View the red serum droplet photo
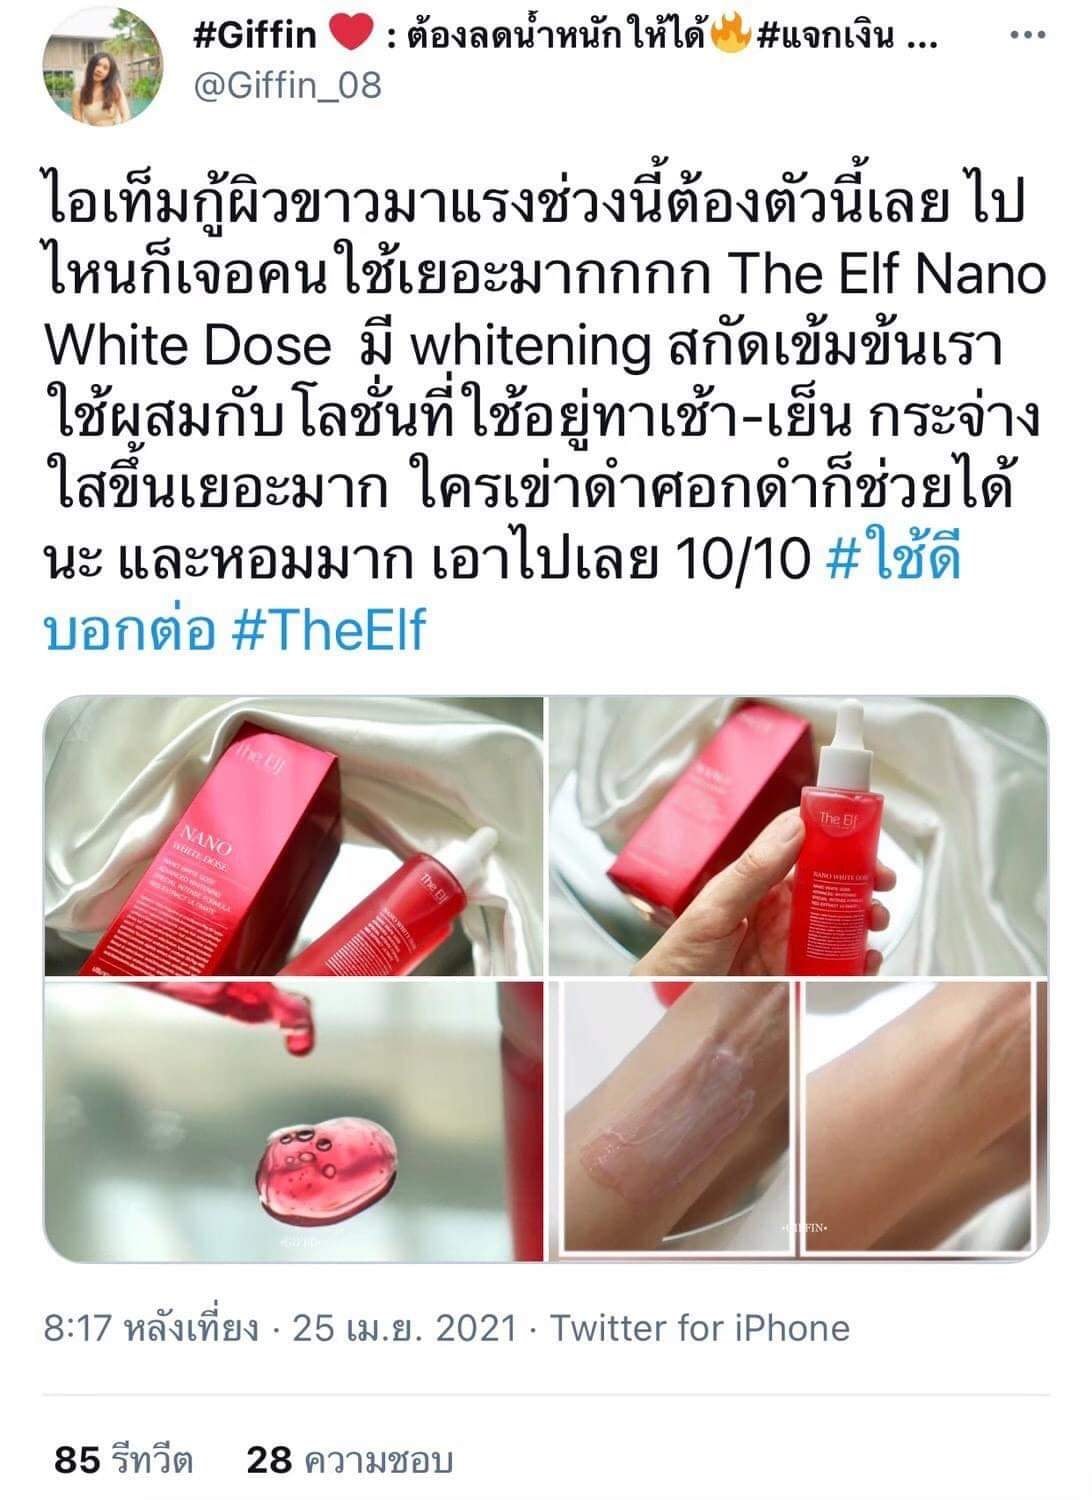The height and width of the screenshot is (1500, 1092). click(x=294, y=1120)
